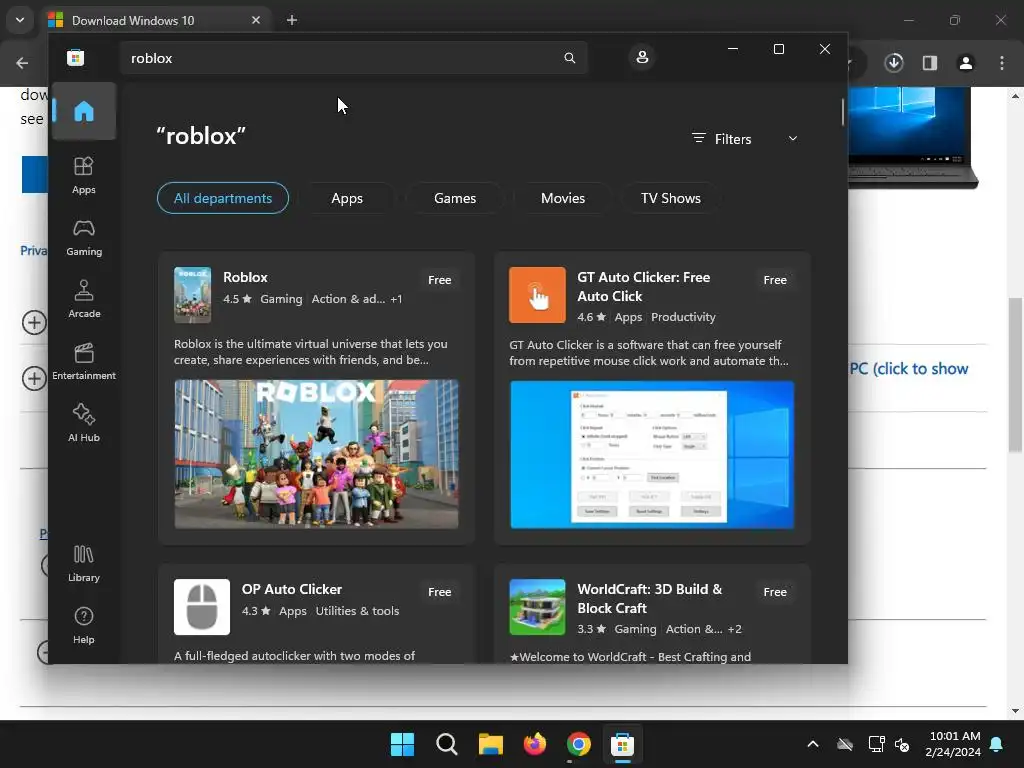Open the Apps section in Store sidebar
This screenshot has width=1024, height=768.
[x=84, y=175]
